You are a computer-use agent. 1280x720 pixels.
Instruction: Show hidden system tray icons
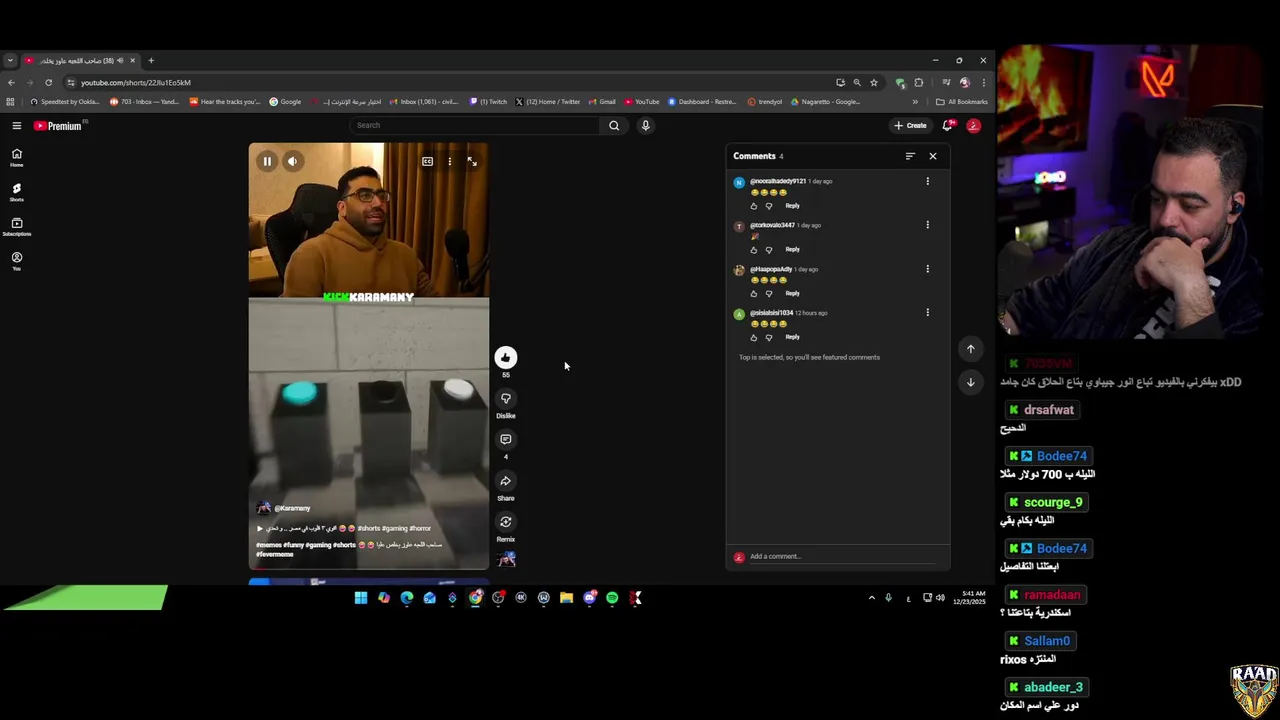click(x=871, y=598)
